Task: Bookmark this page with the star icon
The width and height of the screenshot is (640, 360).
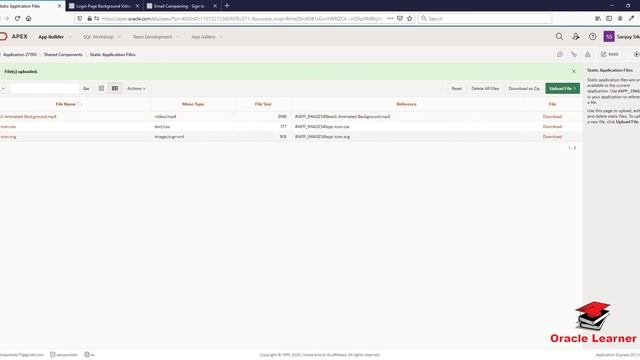Action: 409,18
